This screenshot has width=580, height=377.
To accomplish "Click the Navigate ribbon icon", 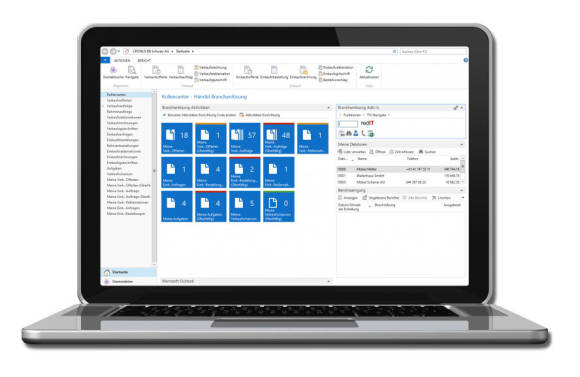I will [x=132, y=72].
